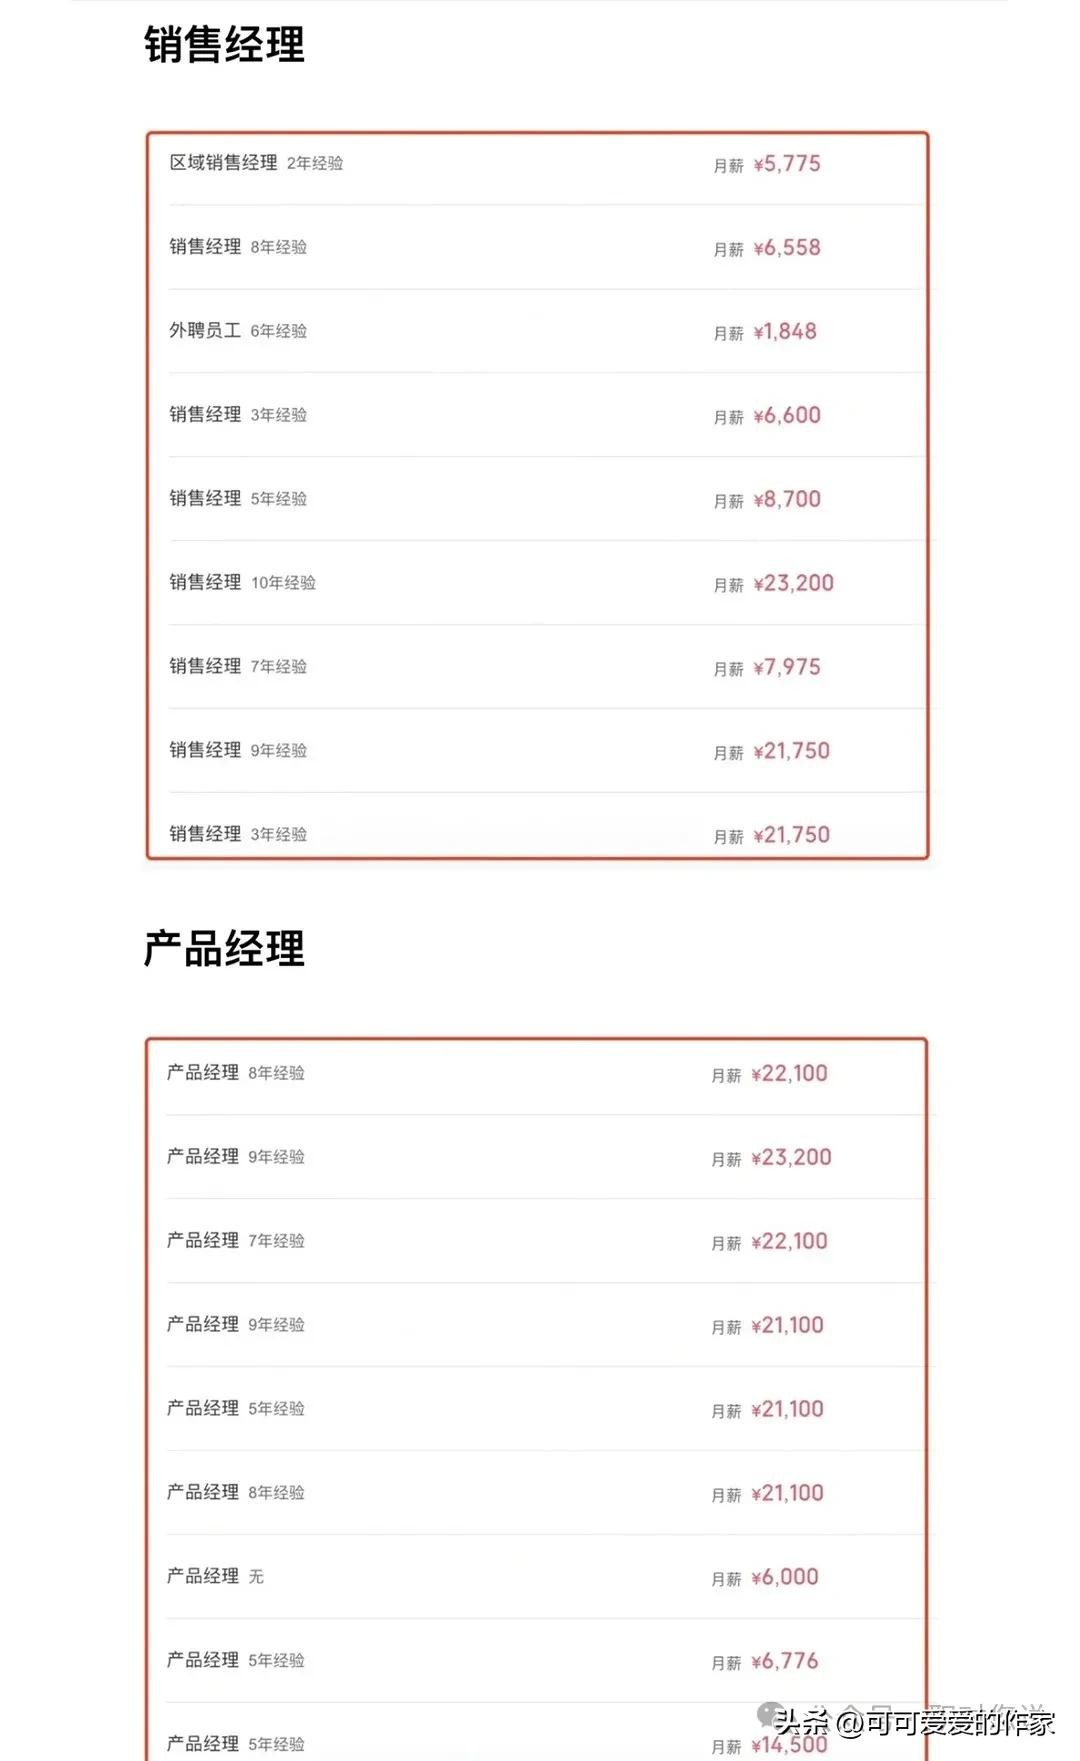The height and width of the screenshot is (1761, 1080).
Task: Open the 销售经理 9年经验 entry
Action: click(x=238, y=750)
